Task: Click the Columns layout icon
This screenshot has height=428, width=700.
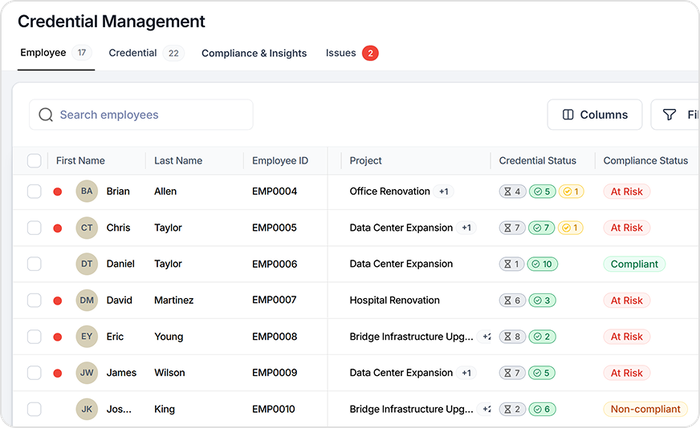Action: (568, 115)
